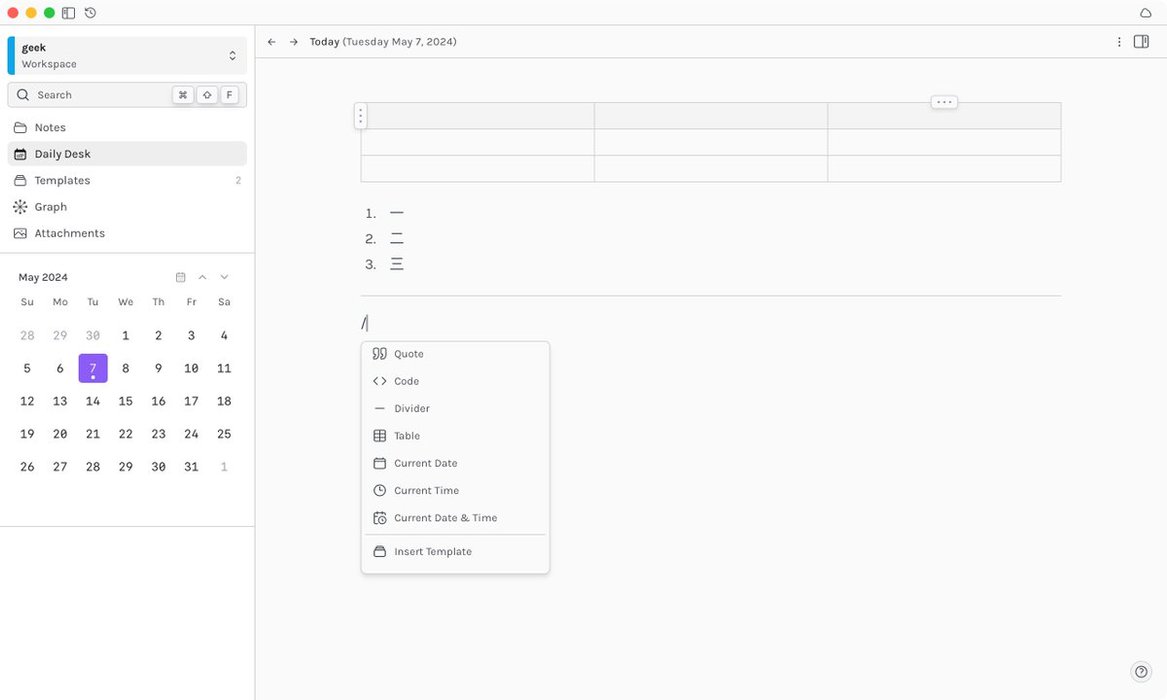This screenshot has width=1167, height=700.
Task: Click the Search input field
Action: coord(100,95)
